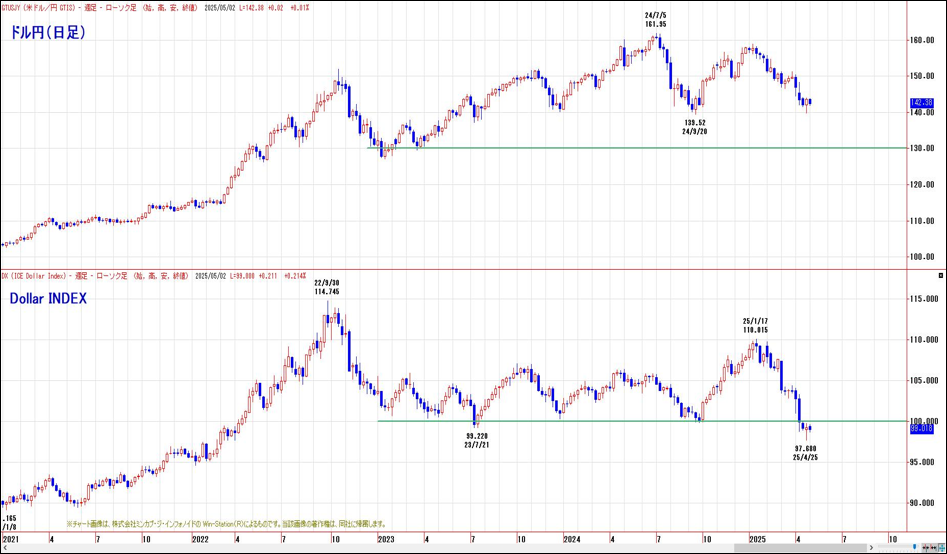This screenshot has height=554, width=947.
Task: Click the 25/1/17 110.015 peak label
Action: pyautogui.click(x=756, y=326)
